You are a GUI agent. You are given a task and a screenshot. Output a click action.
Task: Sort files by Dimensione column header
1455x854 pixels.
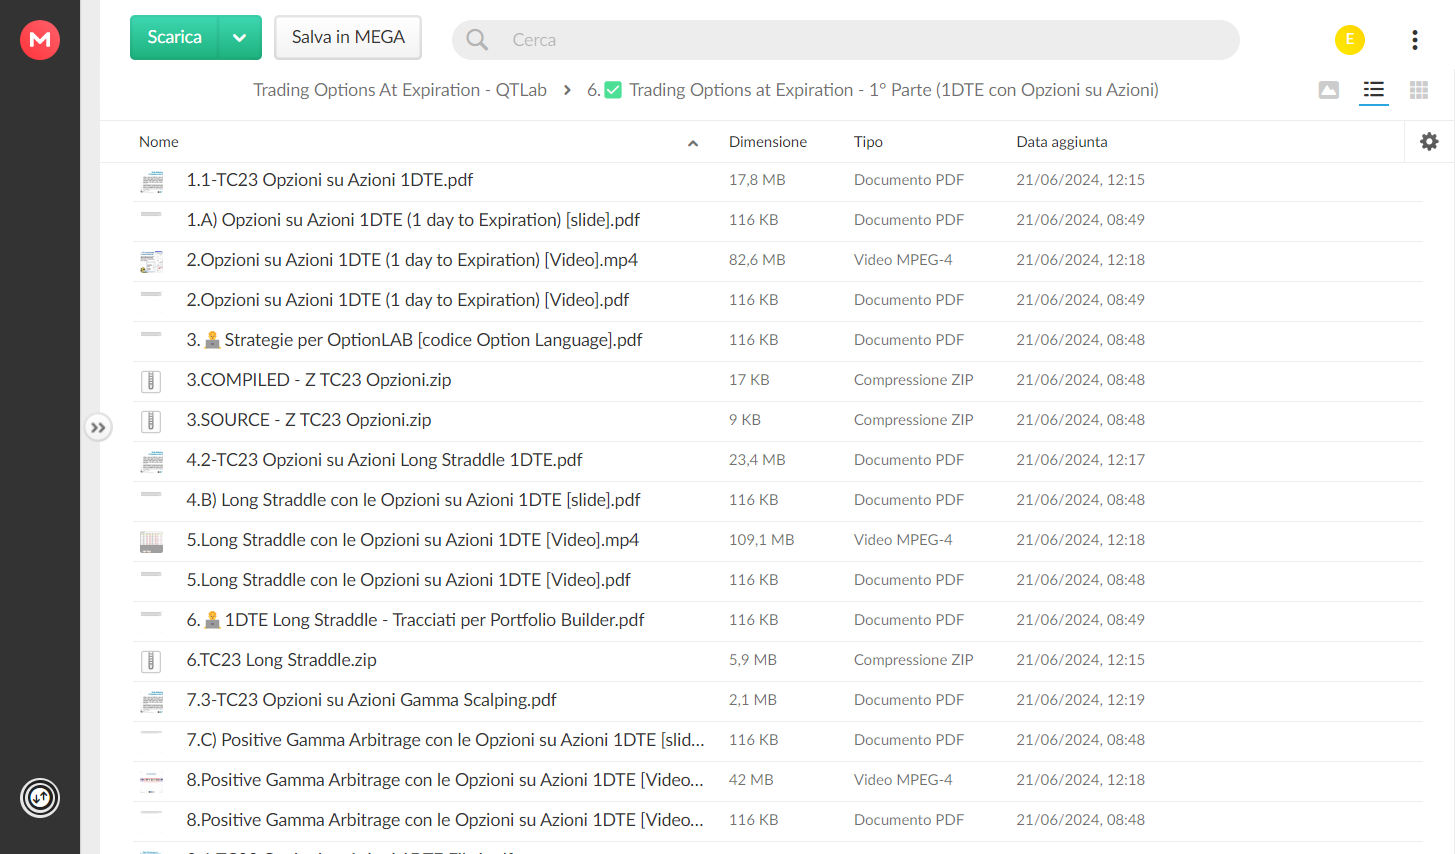[x=768, y=142]
